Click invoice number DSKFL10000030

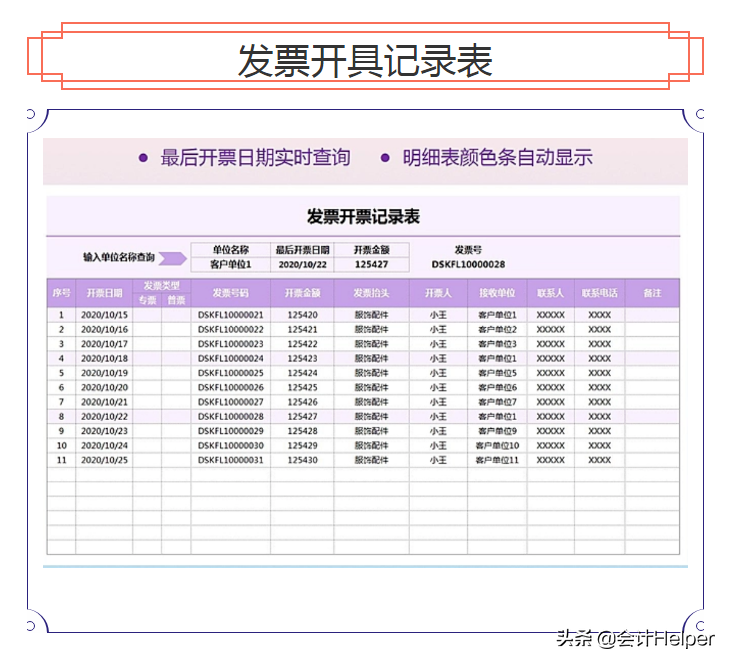pyautogui.click(x=231, y=445)
